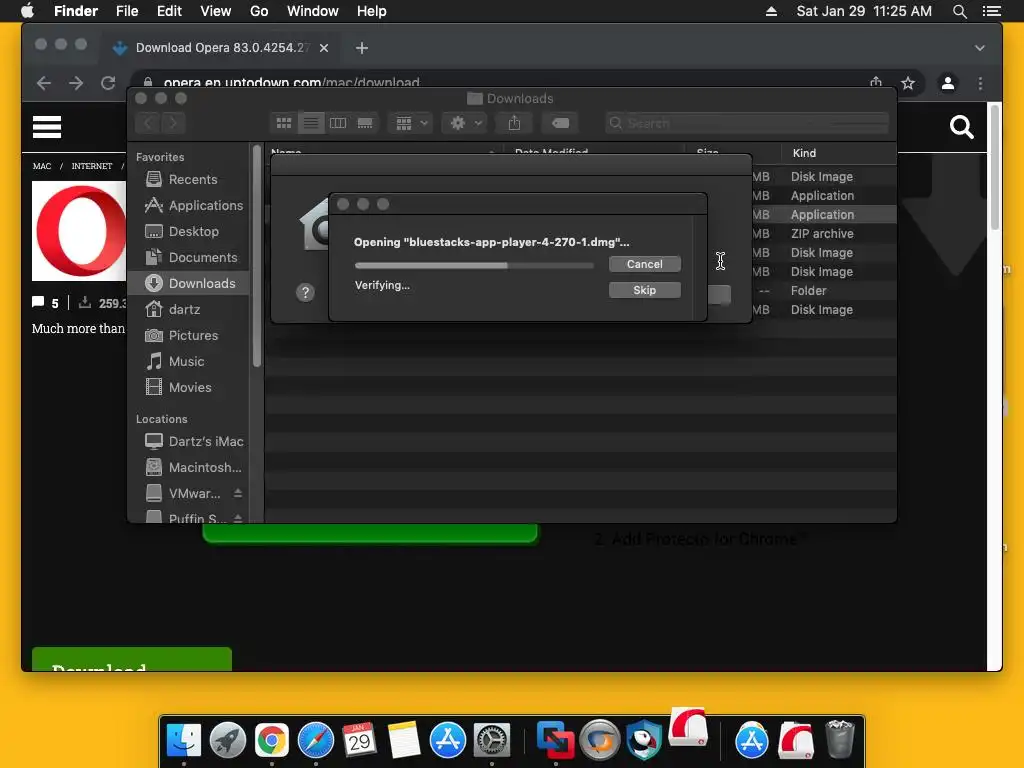
Task: Open the Help menu
Action: point(372,11)
